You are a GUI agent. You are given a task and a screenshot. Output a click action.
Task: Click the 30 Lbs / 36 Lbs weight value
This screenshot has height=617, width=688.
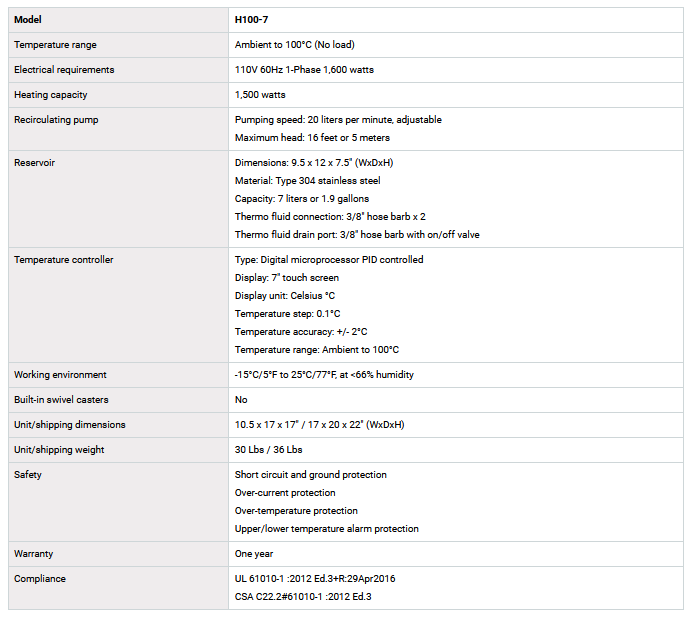point(268,450)
